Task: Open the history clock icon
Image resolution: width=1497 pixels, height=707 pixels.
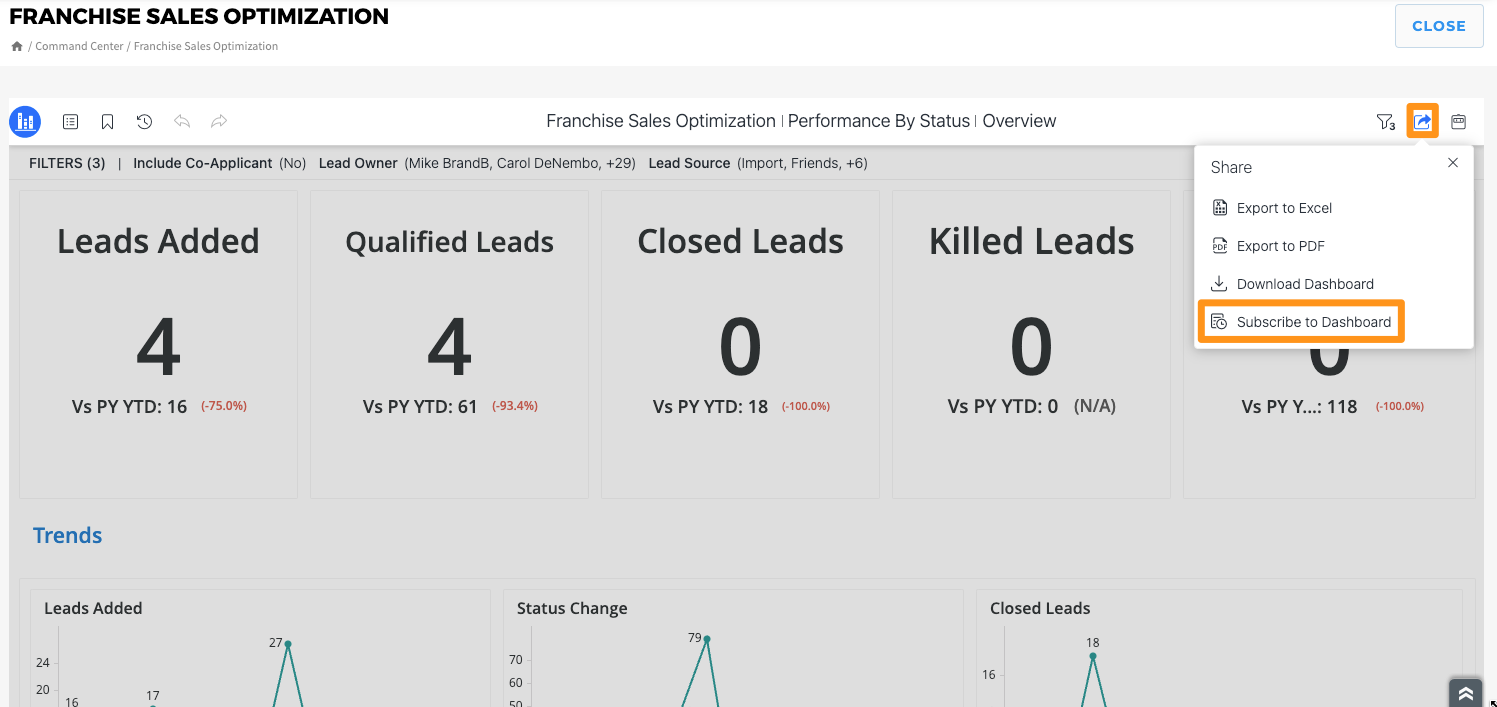Action: (144, 122)
